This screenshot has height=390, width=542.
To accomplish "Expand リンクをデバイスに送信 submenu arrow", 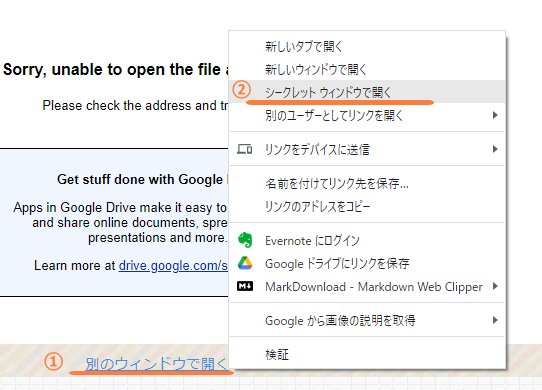I will (495, 149).
